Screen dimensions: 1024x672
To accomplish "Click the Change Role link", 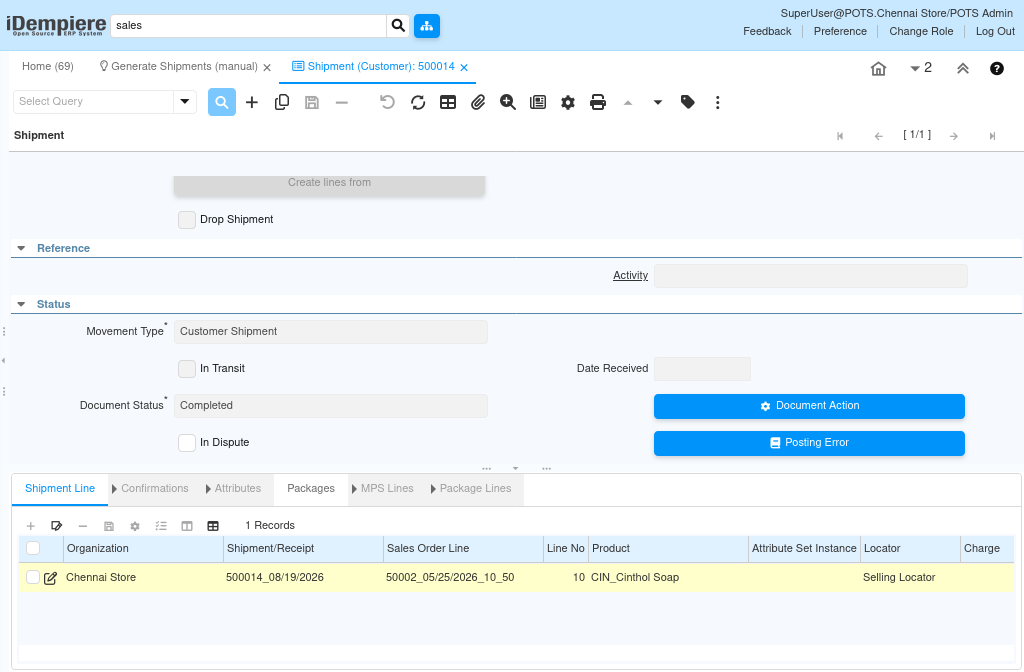I will (x=921, y=31).
